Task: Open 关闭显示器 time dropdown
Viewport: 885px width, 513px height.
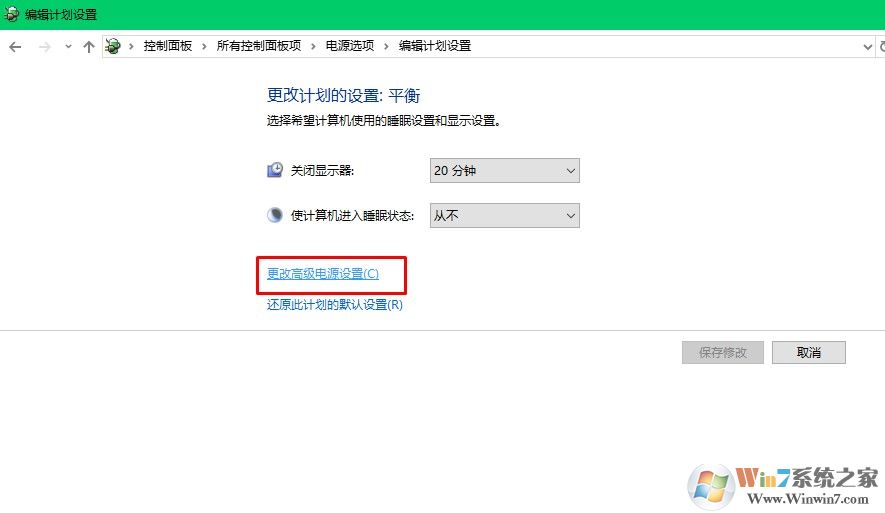Action: (505, 170)
